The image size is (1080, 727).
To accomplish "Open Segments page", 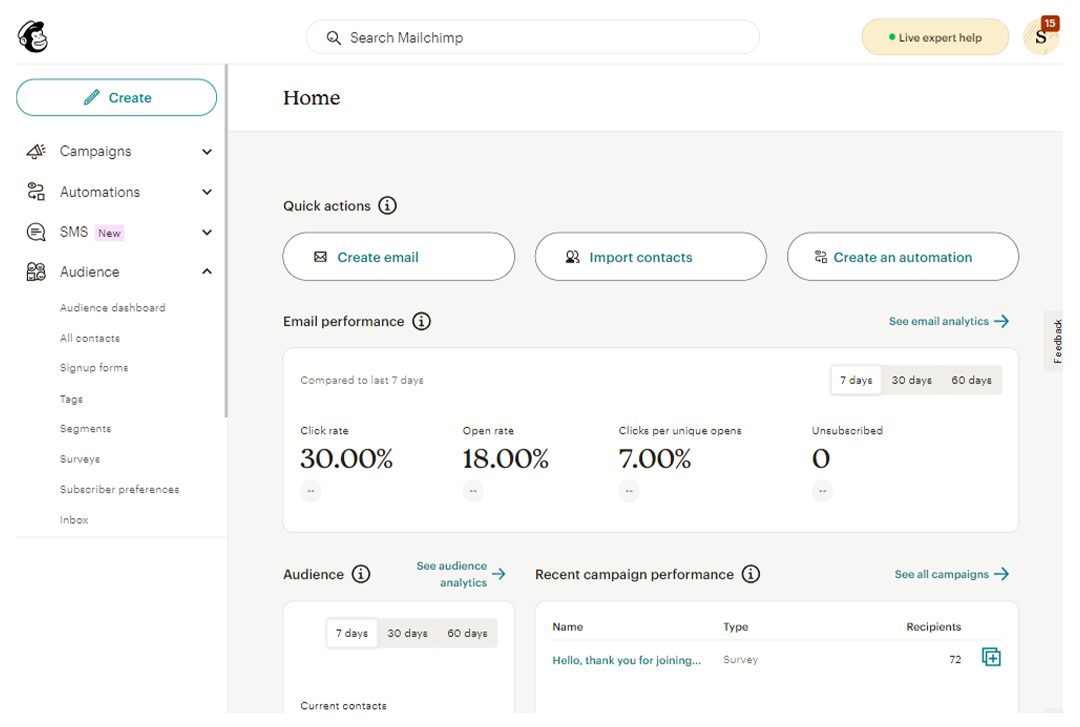I will coord(85,429).
